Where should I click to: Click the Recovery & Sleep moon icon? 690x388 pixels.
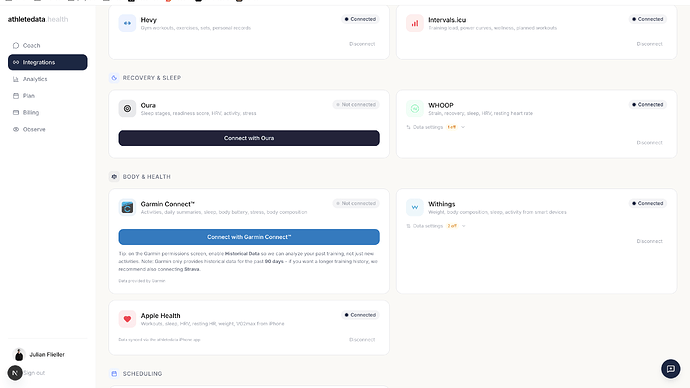pyautogui.click(x=114, y=78)
